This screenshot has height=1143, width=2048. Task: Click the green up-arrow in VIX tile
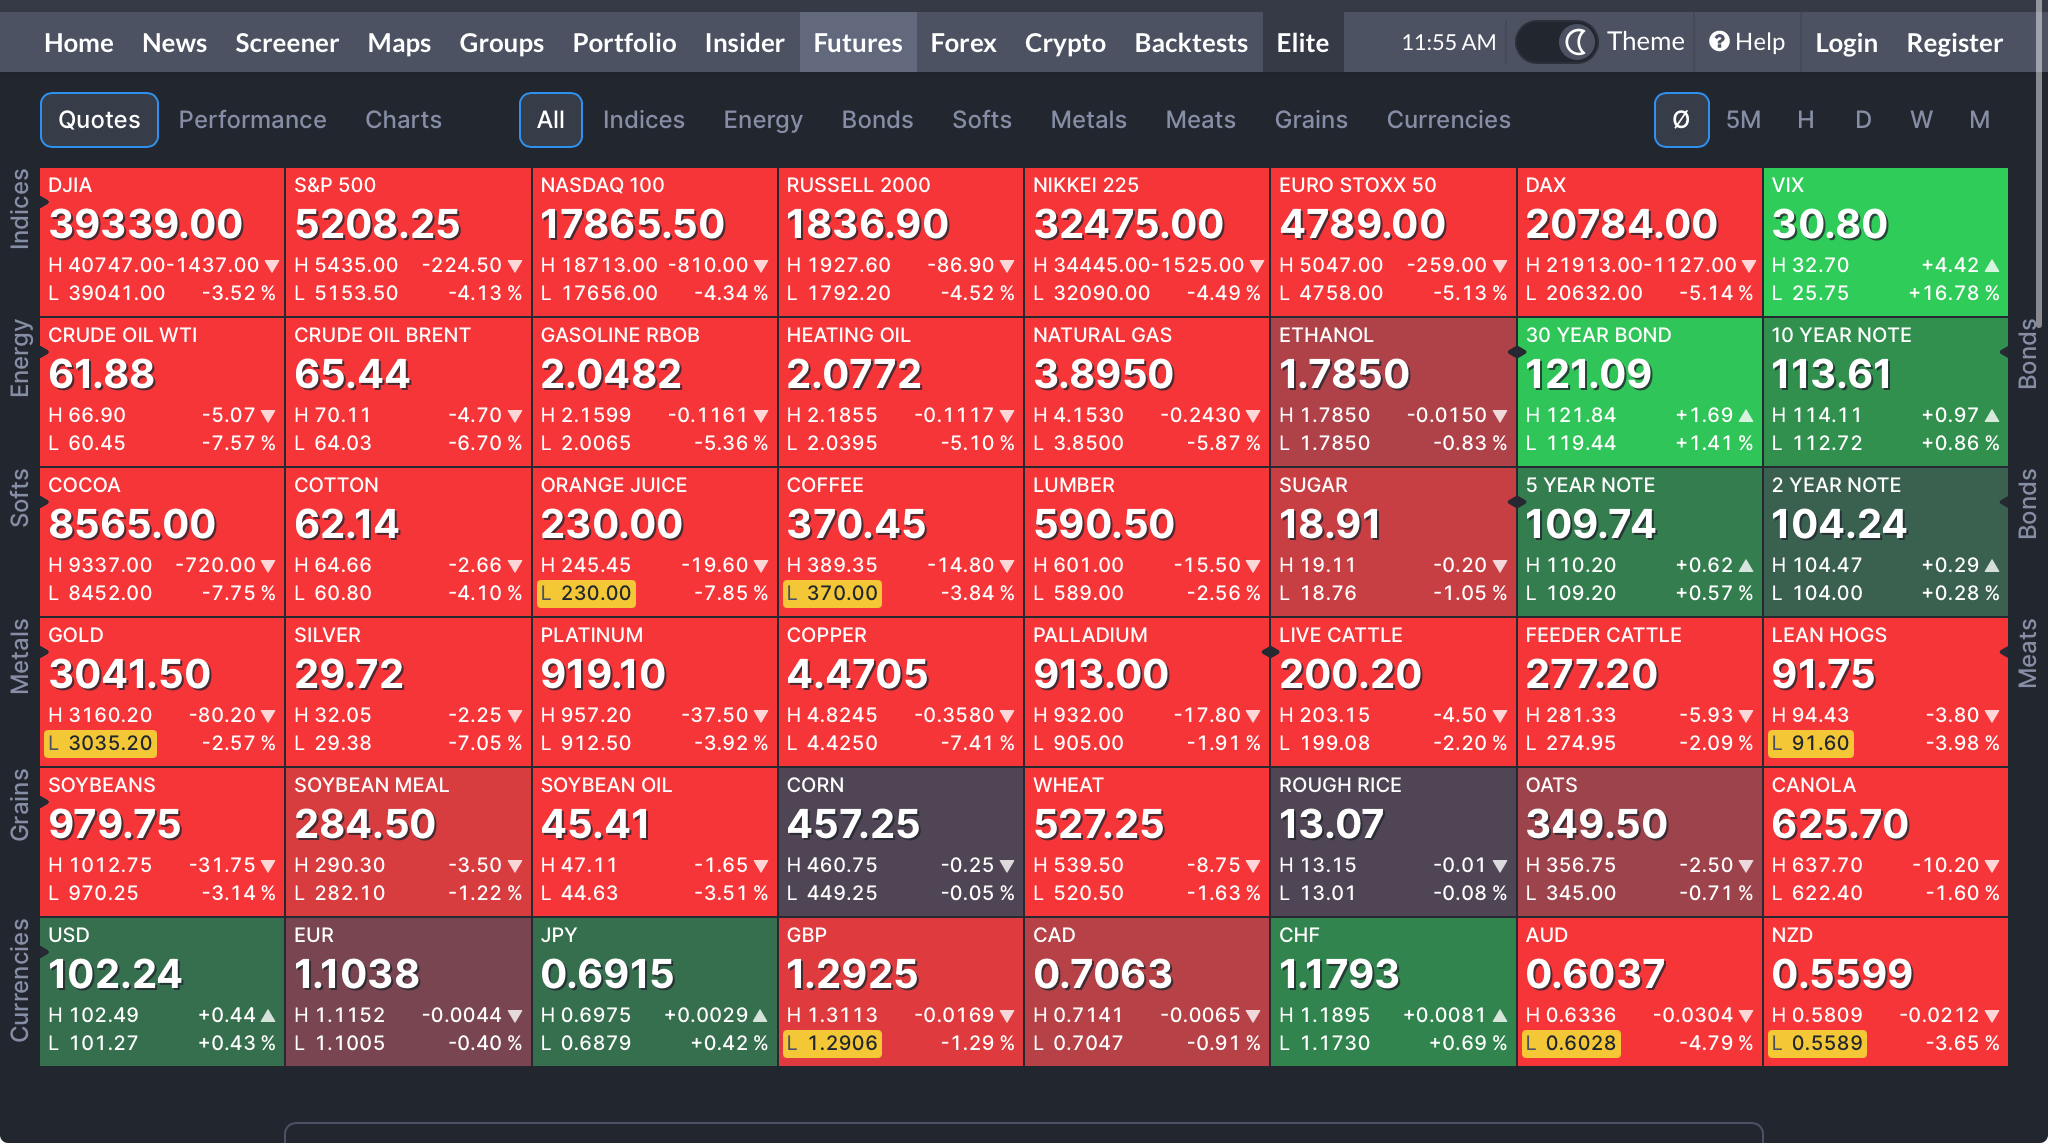pos(1992,265)
